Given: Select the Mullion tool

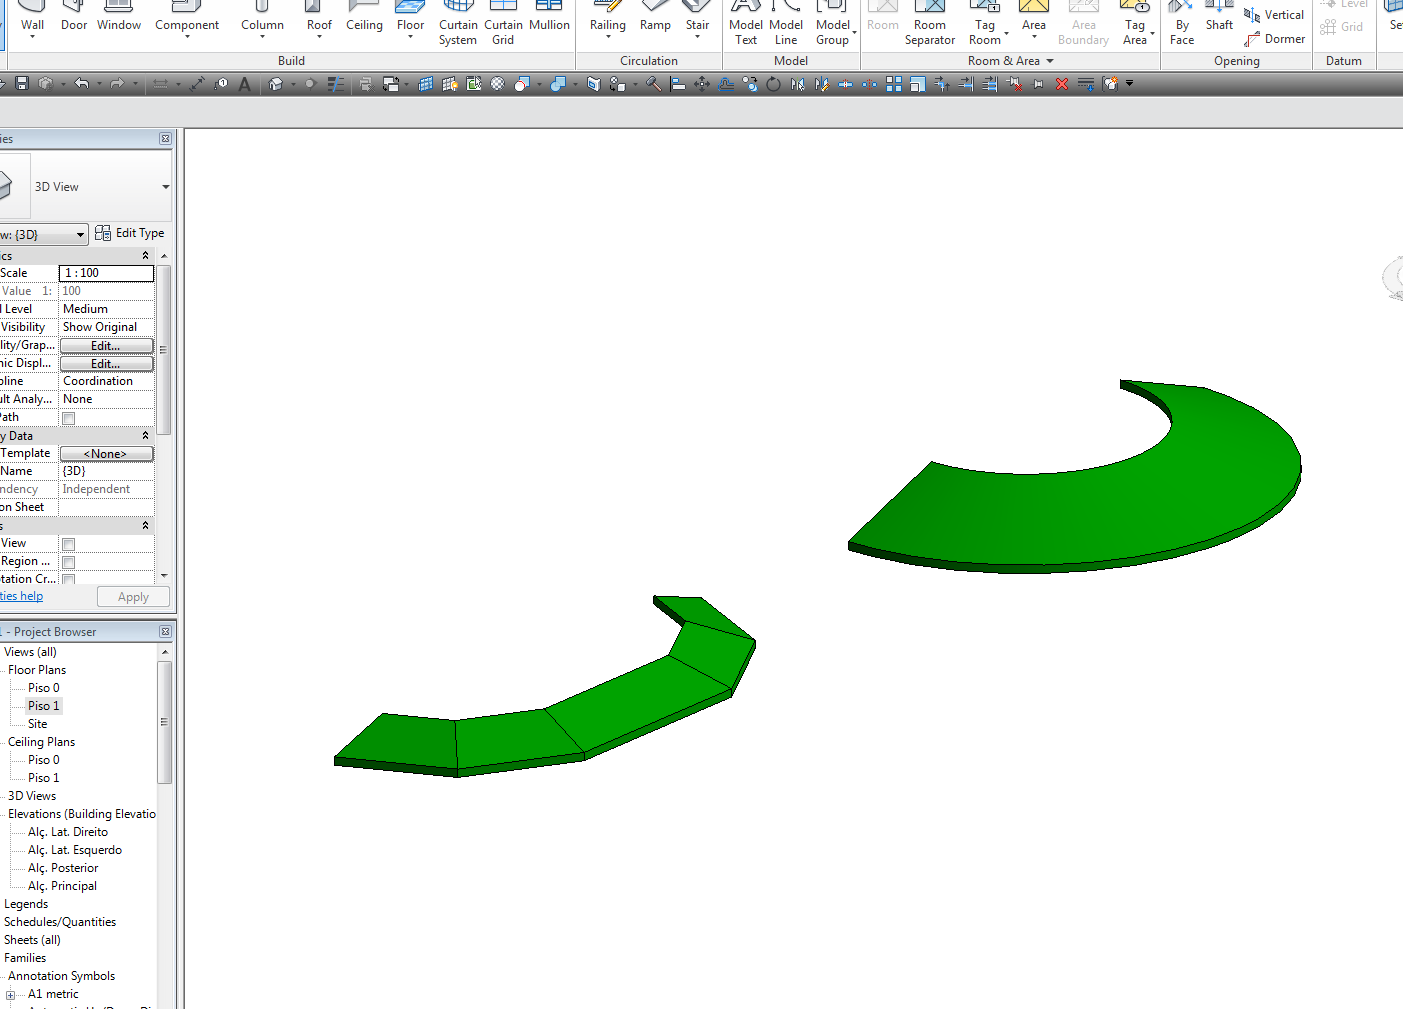Looking at the screenshot, I should (x=549, y=16).
